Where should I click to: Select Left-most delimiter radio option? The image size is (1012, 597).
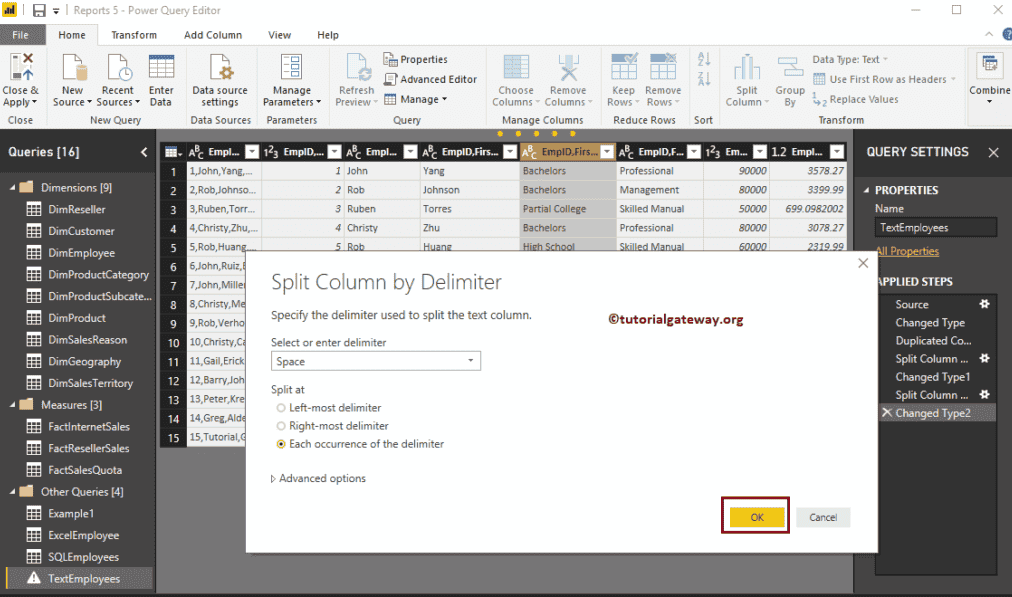pos(281,408)
